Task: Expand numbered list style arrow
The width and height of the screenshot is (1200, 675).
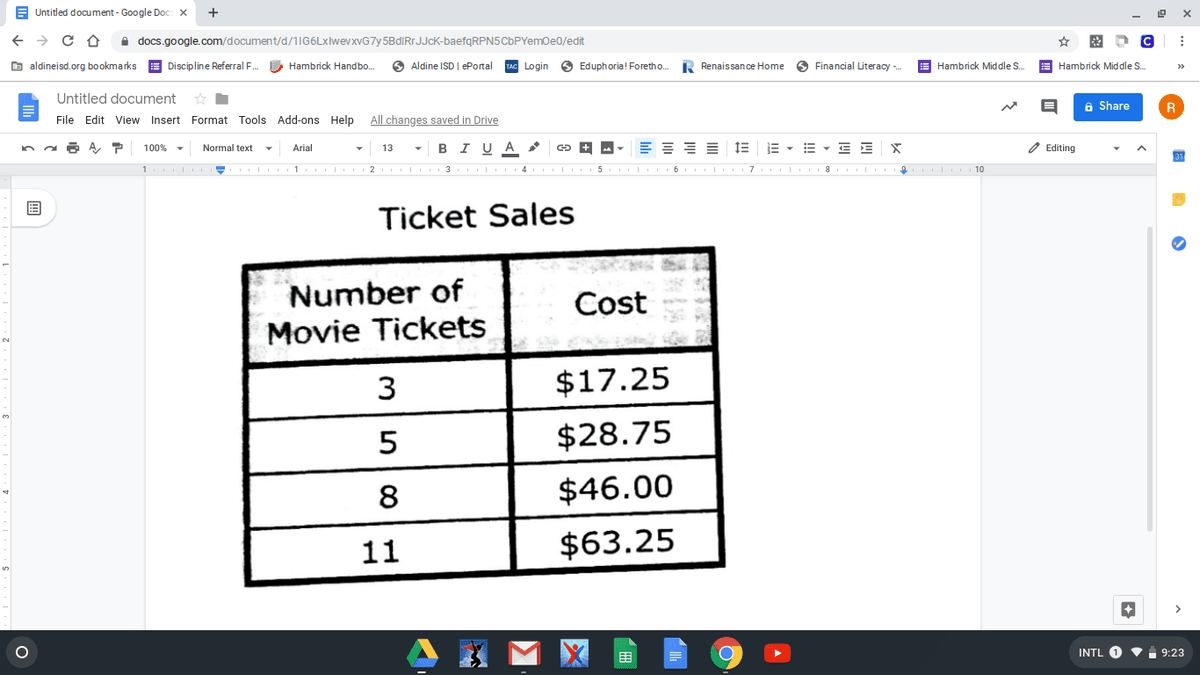Action: (x=789, y=148)
